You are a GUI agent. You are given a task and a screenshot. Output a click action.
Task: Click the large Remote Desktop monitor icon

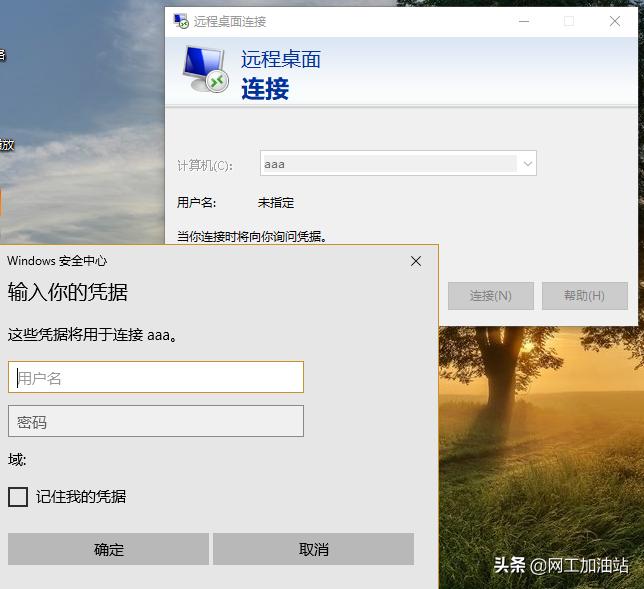click(205, 69)
